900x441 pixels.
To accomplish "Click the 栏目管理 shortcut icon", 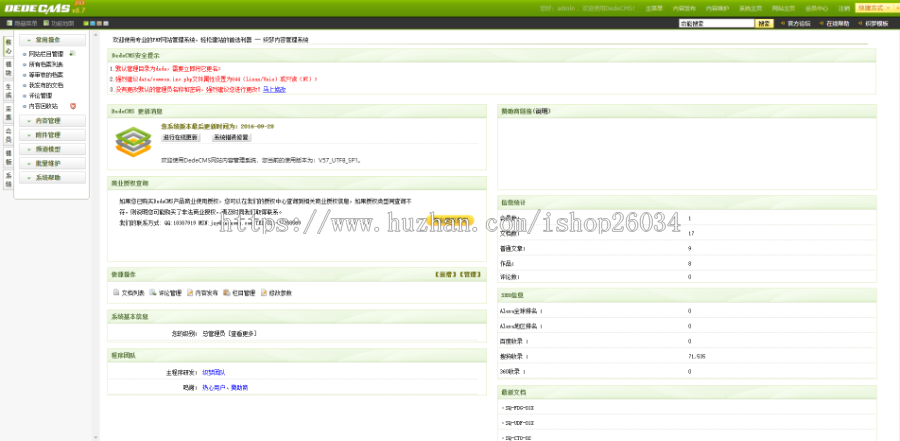I will point(227,292).
